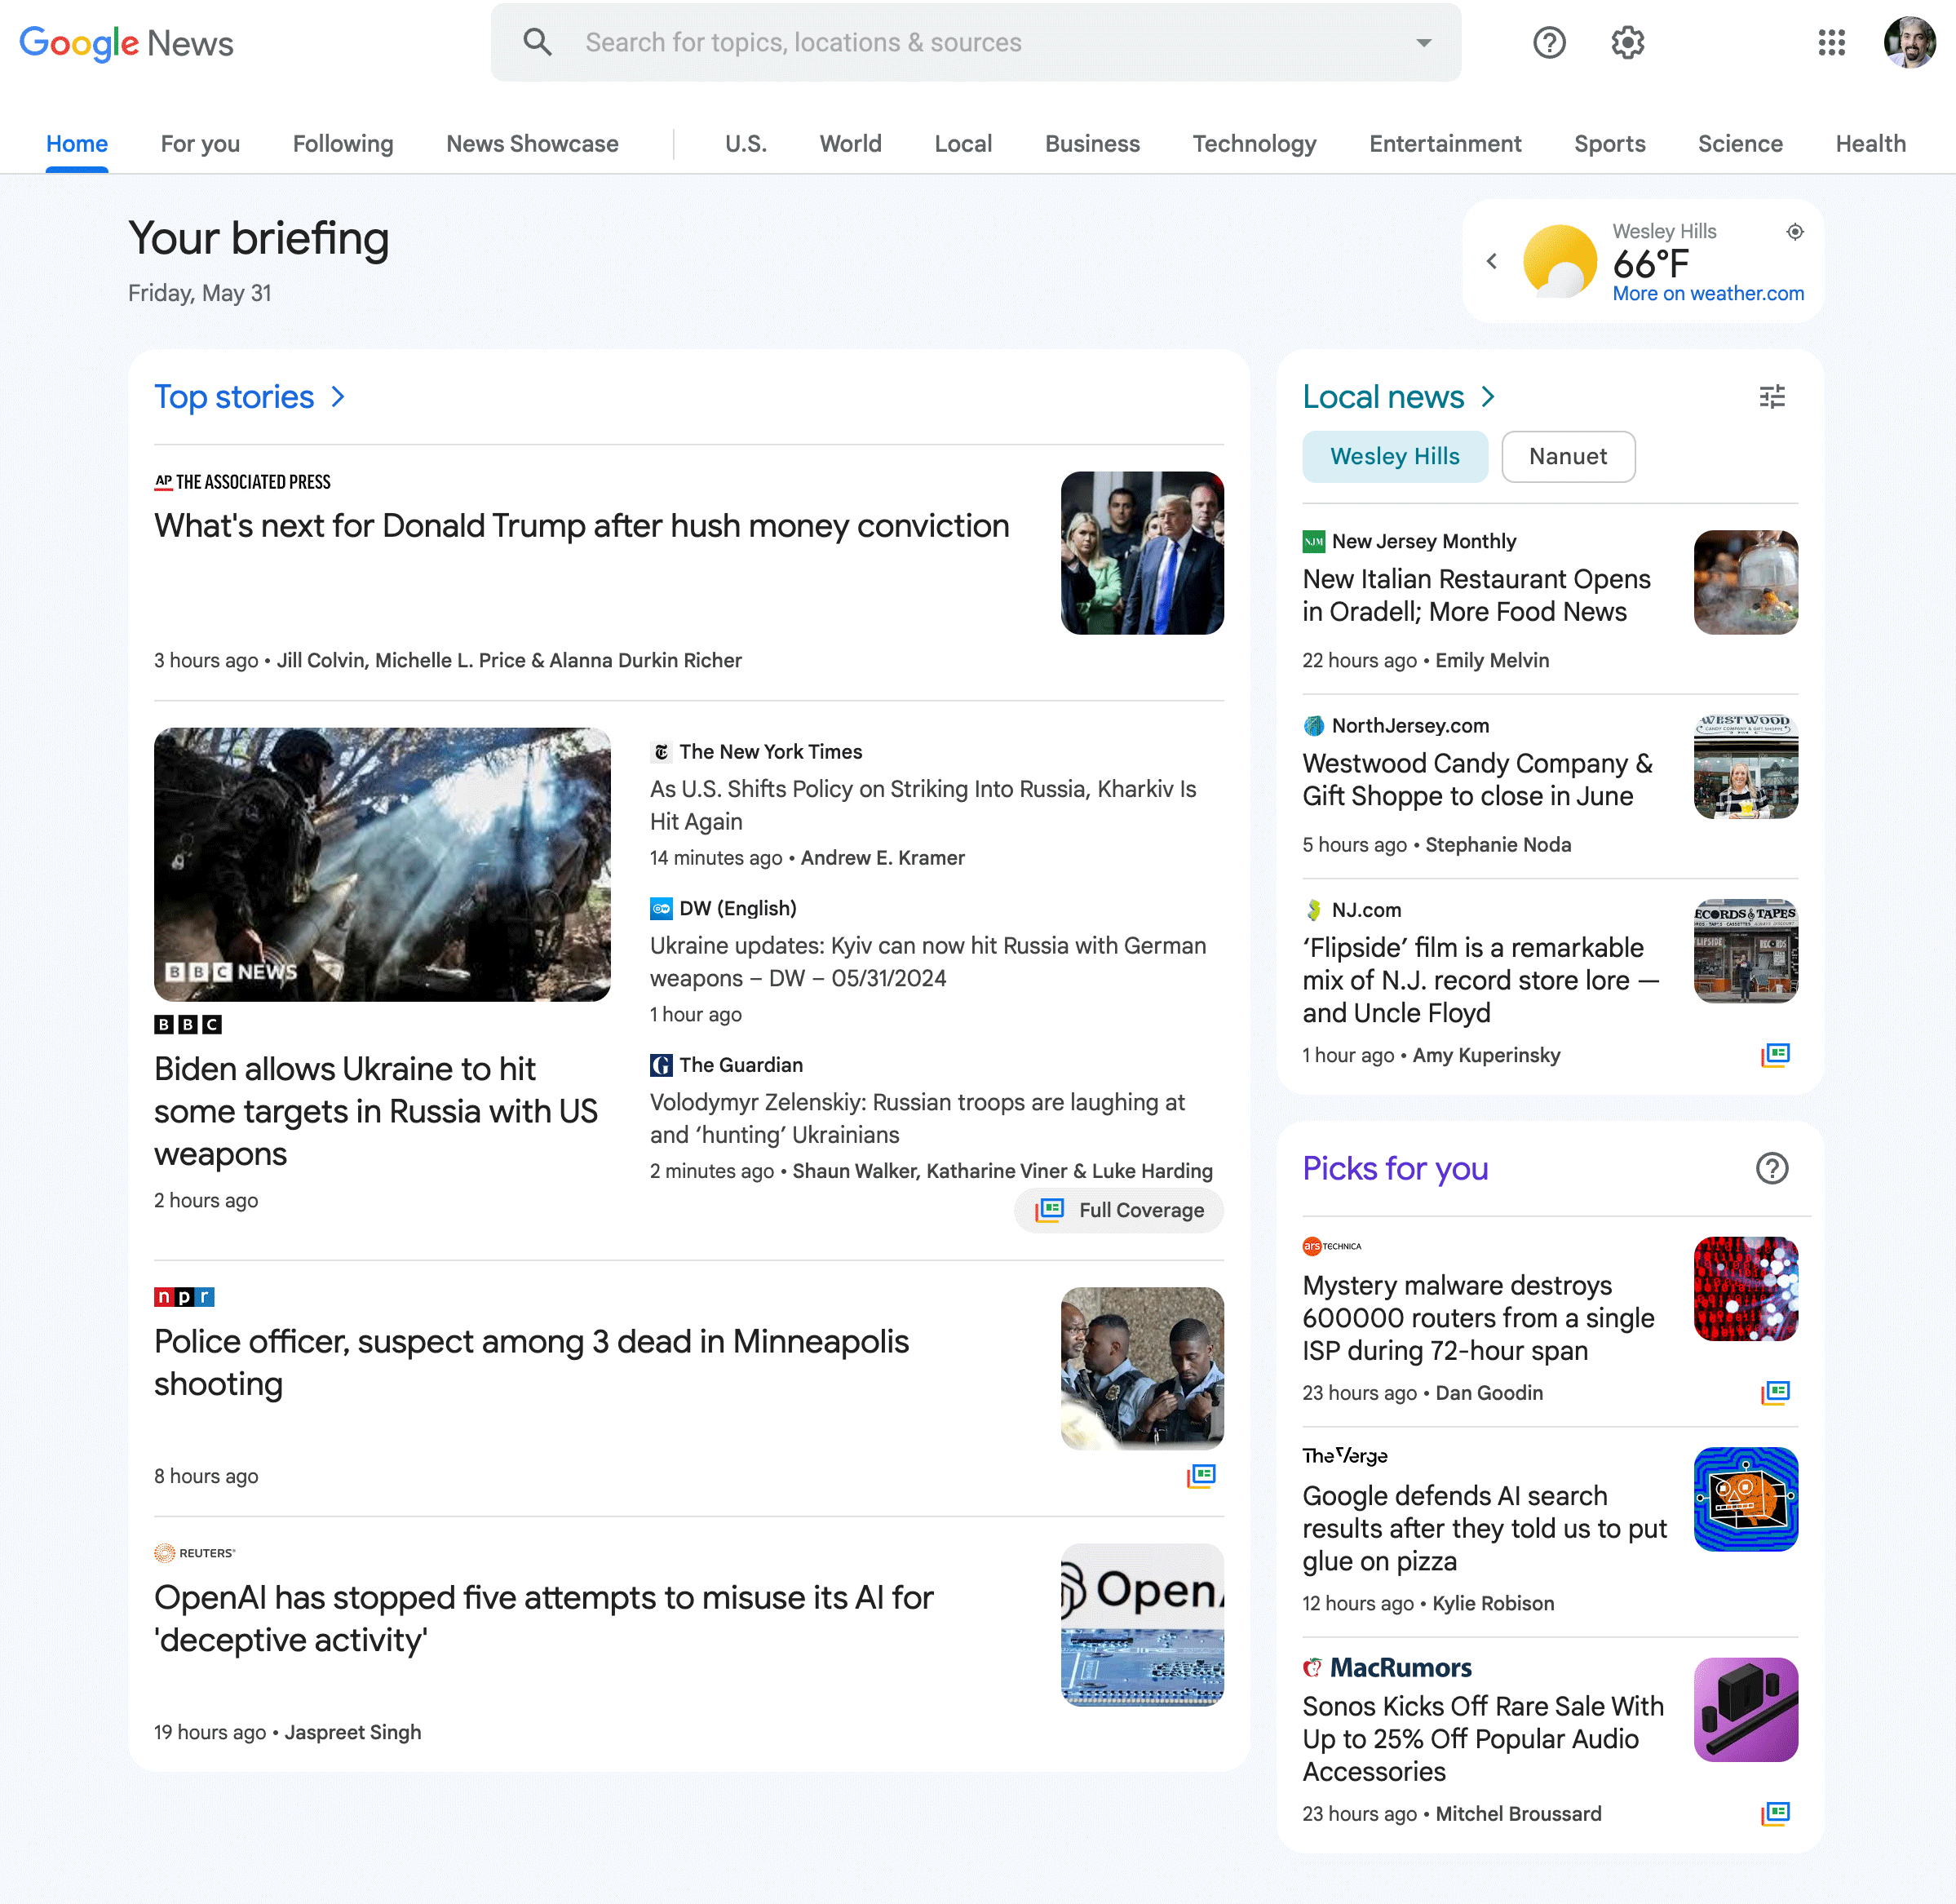Follow the More on weather.com link

point(1708,293)
